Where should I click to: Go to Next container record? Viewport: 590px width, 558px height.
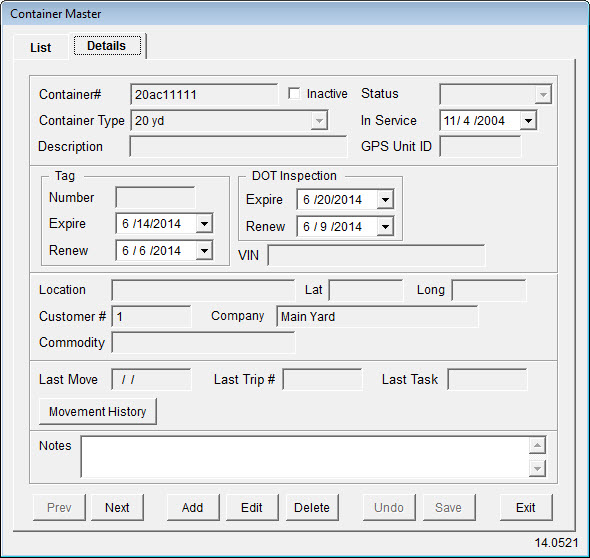(117, 508)
